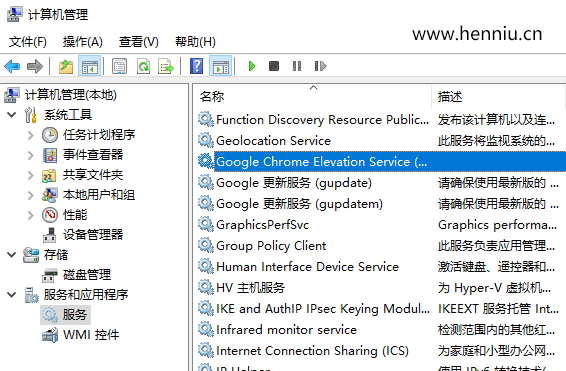This screenshot has width=566, height=371.
Task: Click gear icon beside GraphicsPerfSvc
Action: pyautogui.click(x=206, y=224)
